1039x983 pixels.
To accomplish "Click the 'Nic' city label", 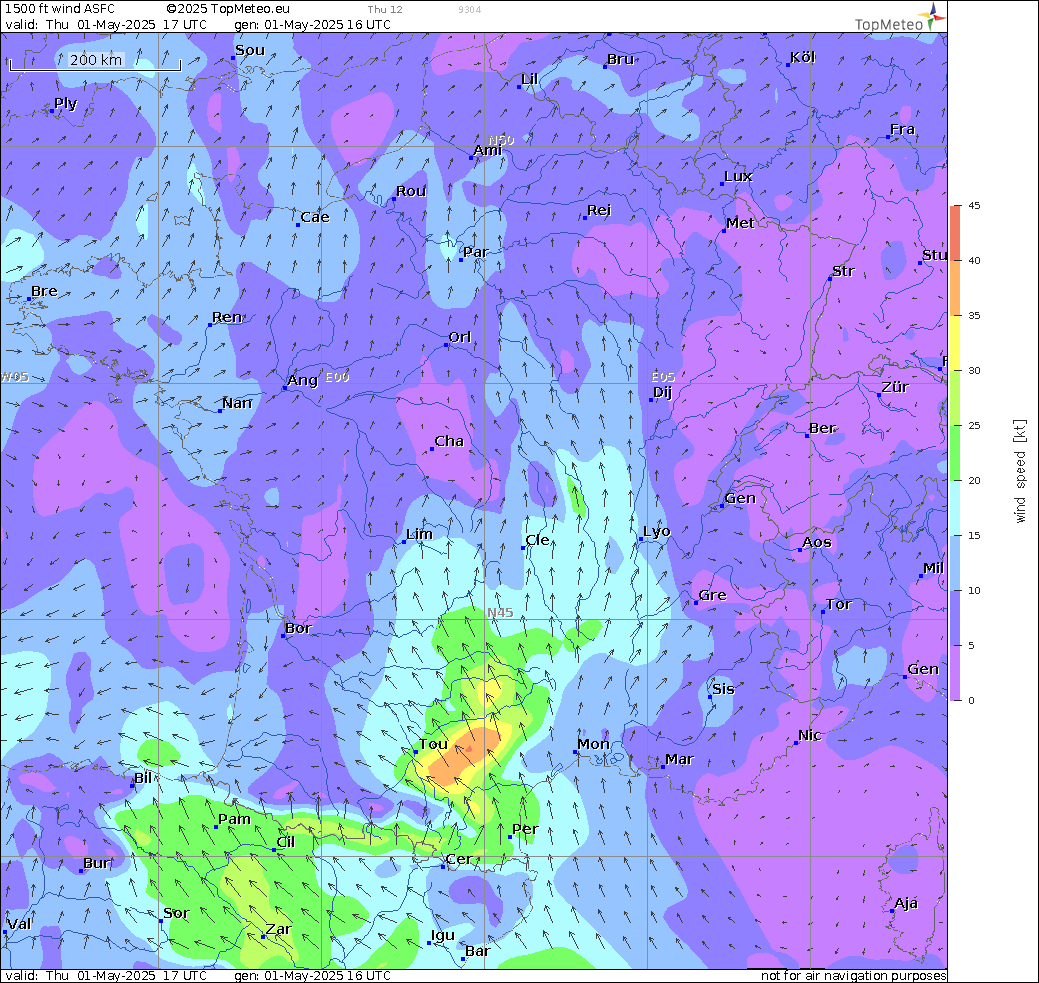I will pos(810,735).
